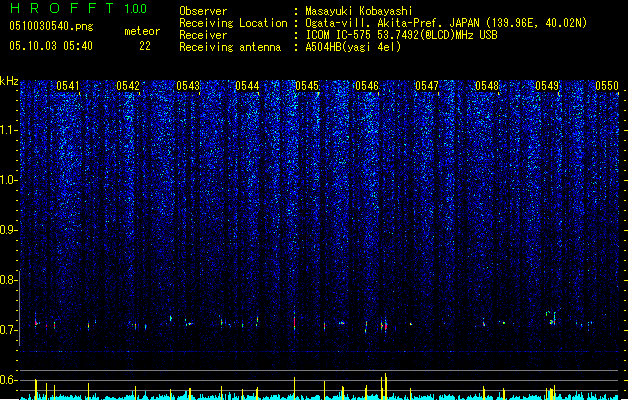Click the 0545 time marker
This screenshot has width=629, height=400.
(x=307, y=86)
